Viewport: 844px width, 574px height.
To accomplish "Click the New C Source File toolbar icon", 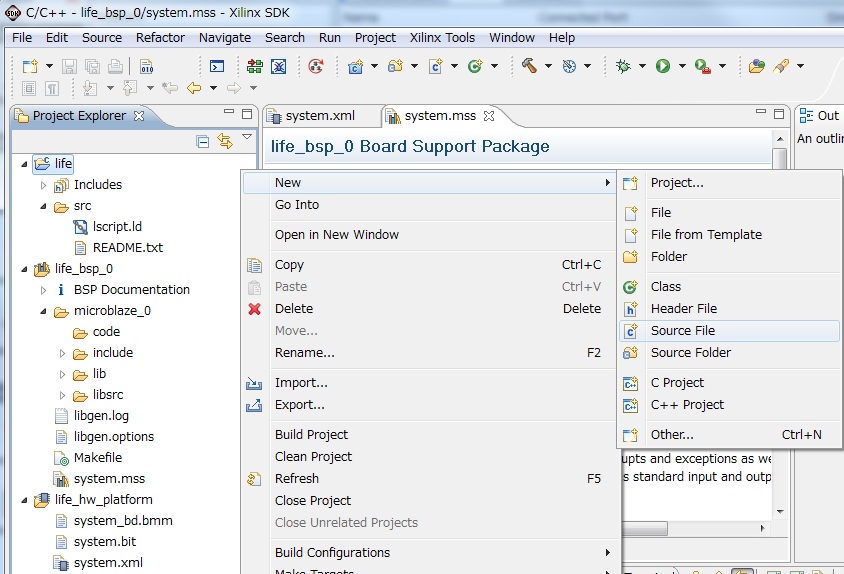I will coord(435,66).
